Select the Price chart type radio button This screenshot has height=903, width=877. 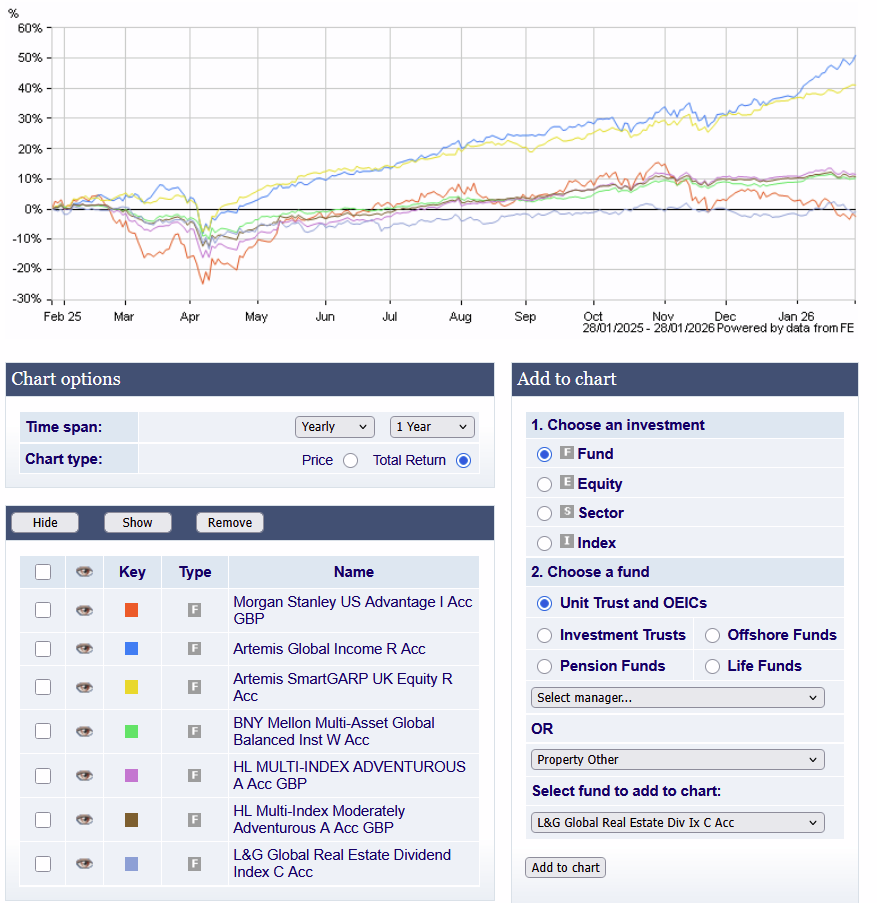[350, 460]
